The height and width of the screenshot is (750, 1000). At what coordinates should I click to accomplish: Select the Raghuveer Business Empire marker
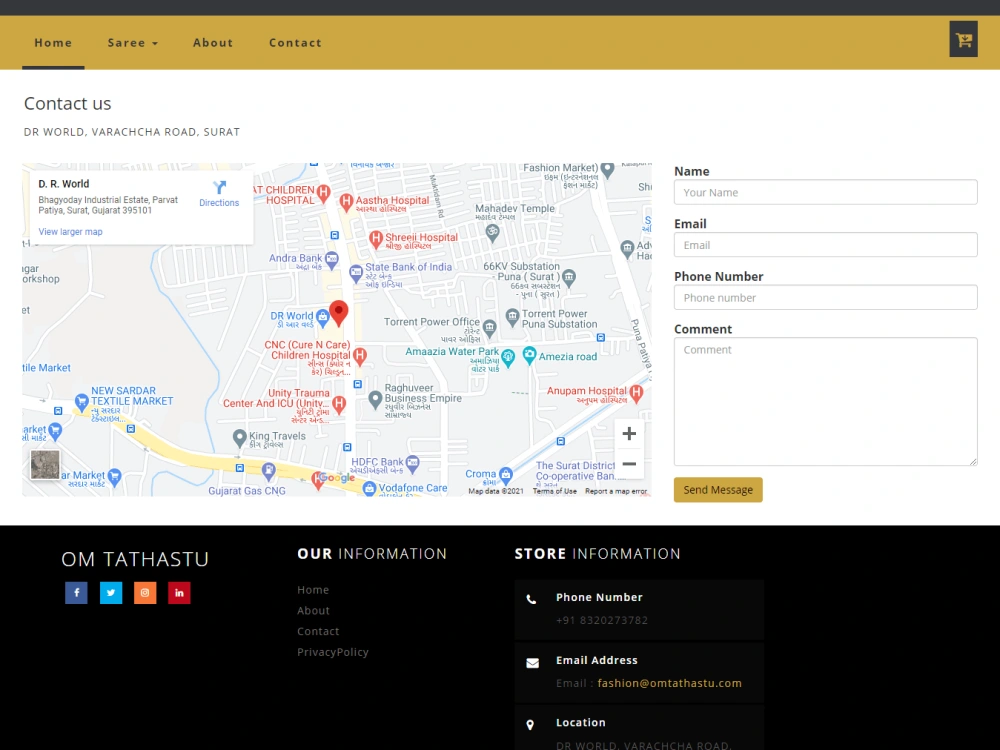[x=376, y=400]
